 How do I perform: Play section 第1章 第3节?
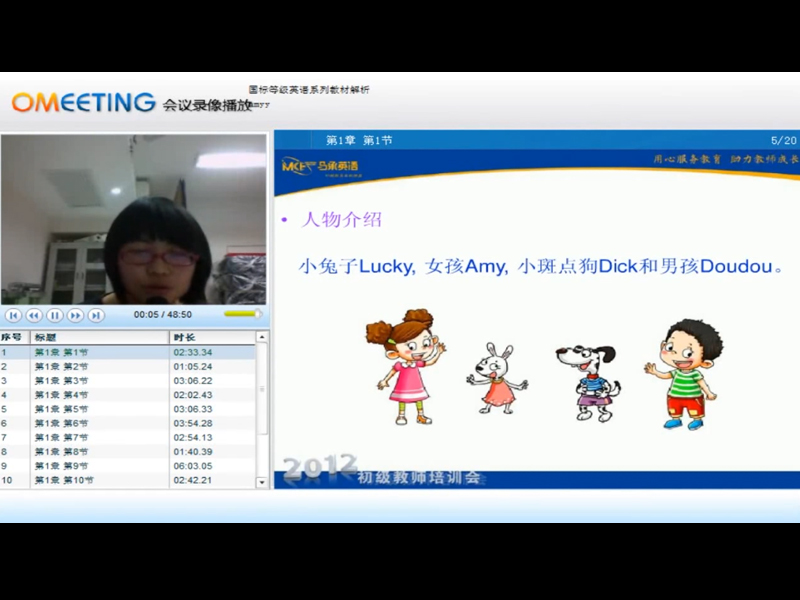click(62, 381)
